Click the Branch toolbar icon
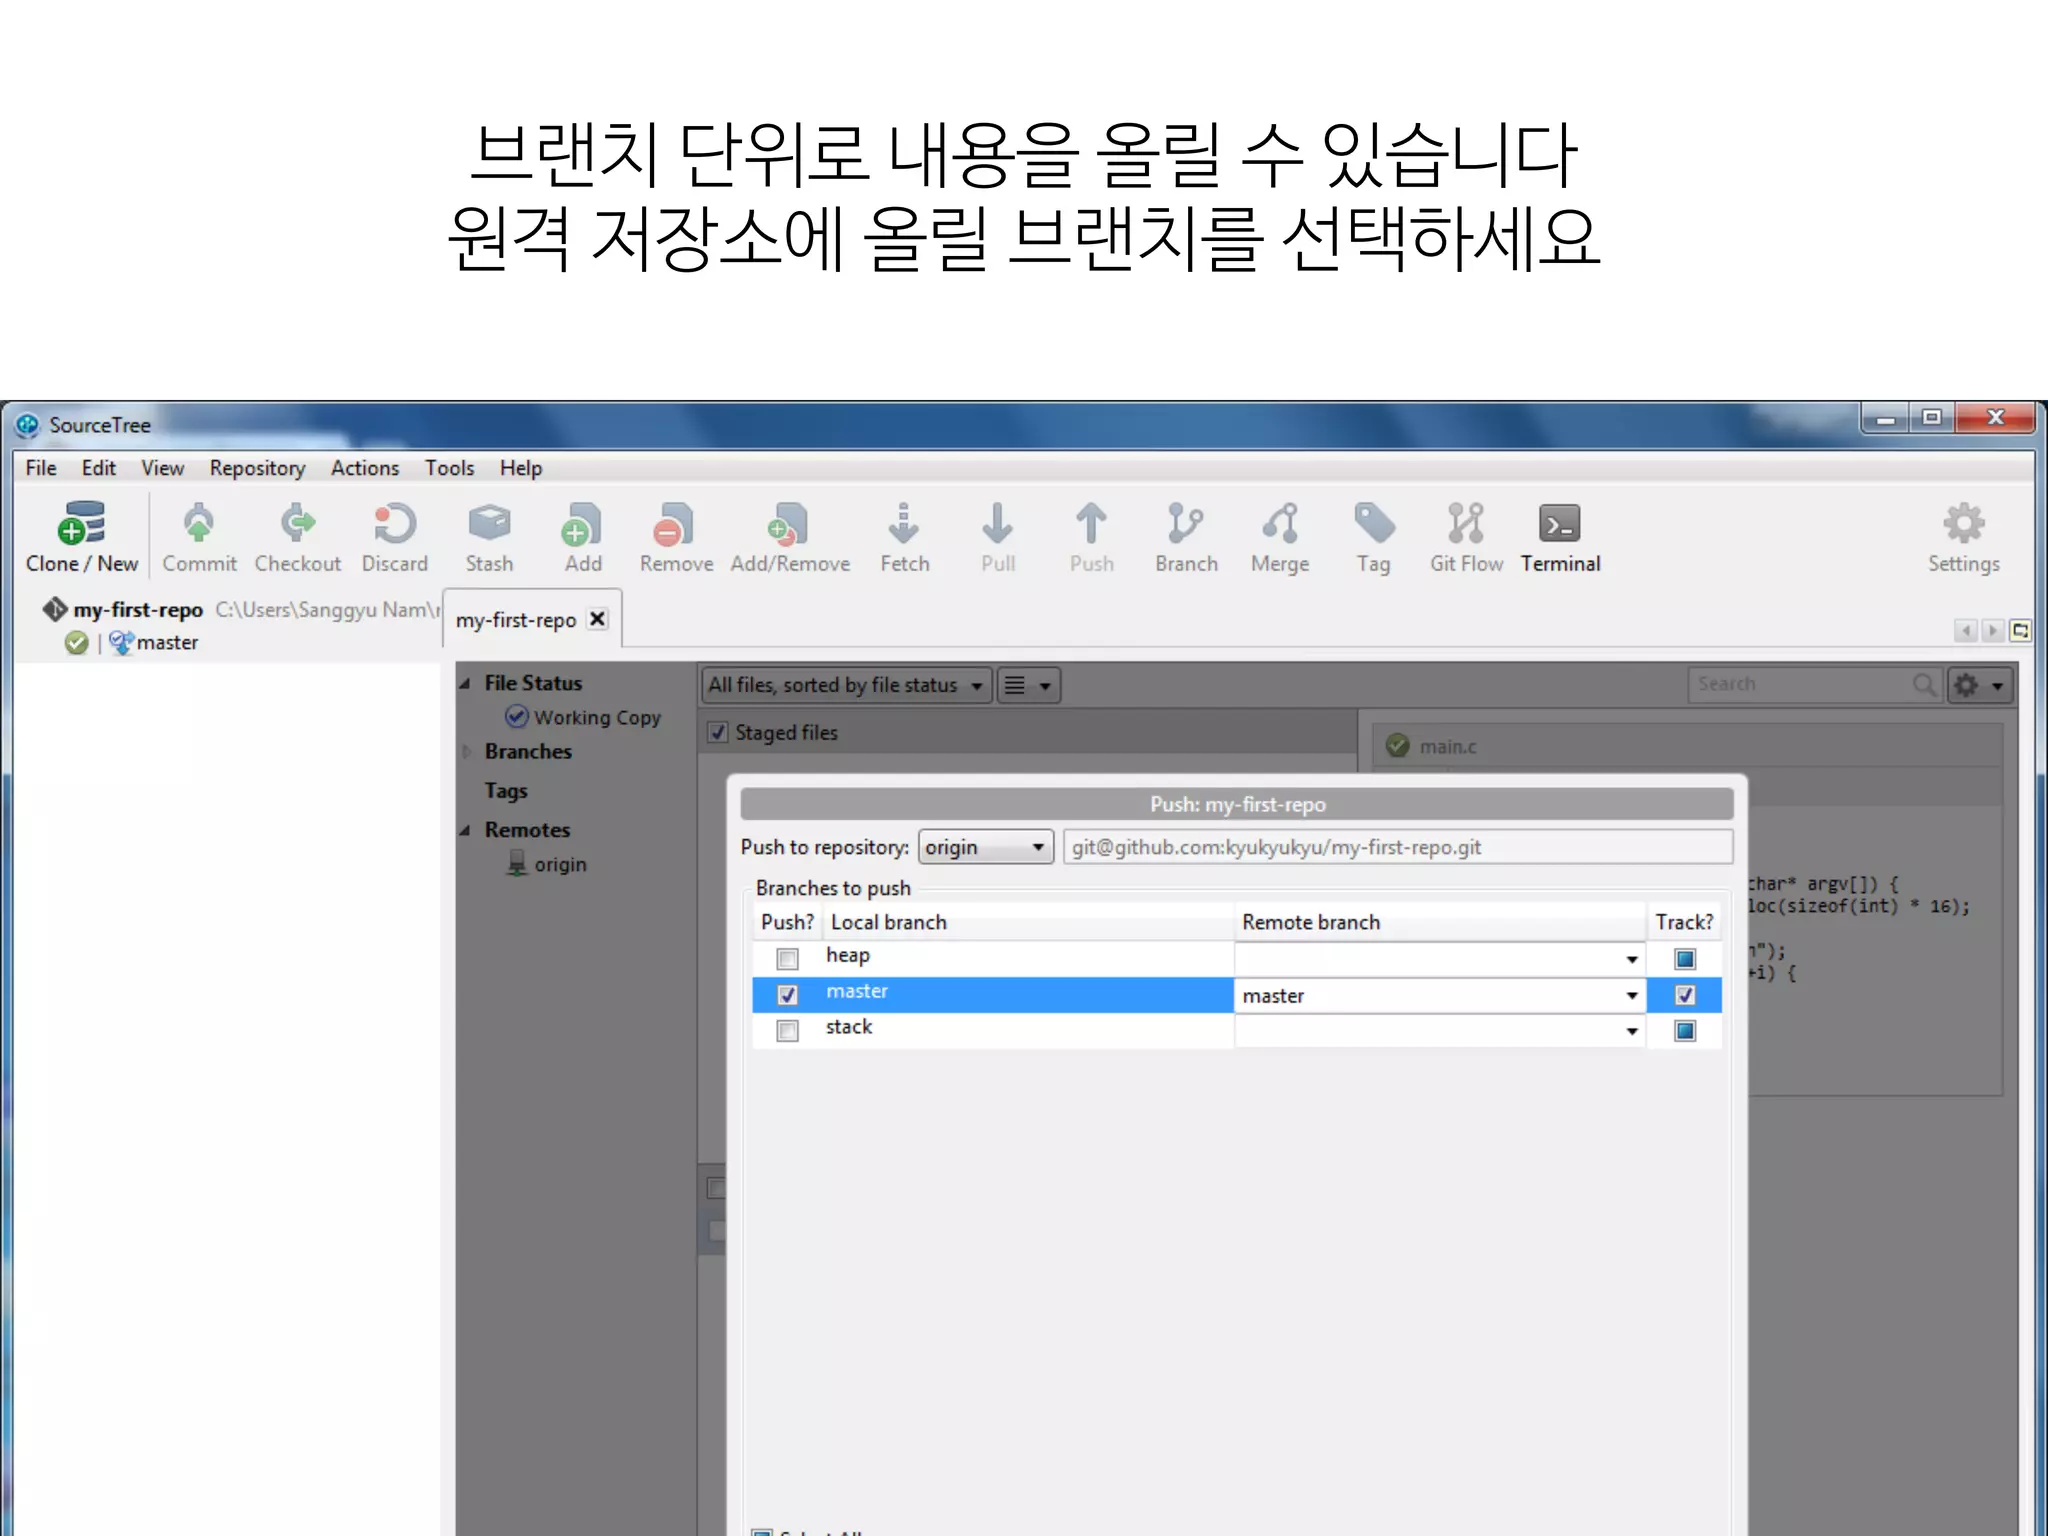This screenshot has height=1536, width=2048. [x=1185, y=524]
